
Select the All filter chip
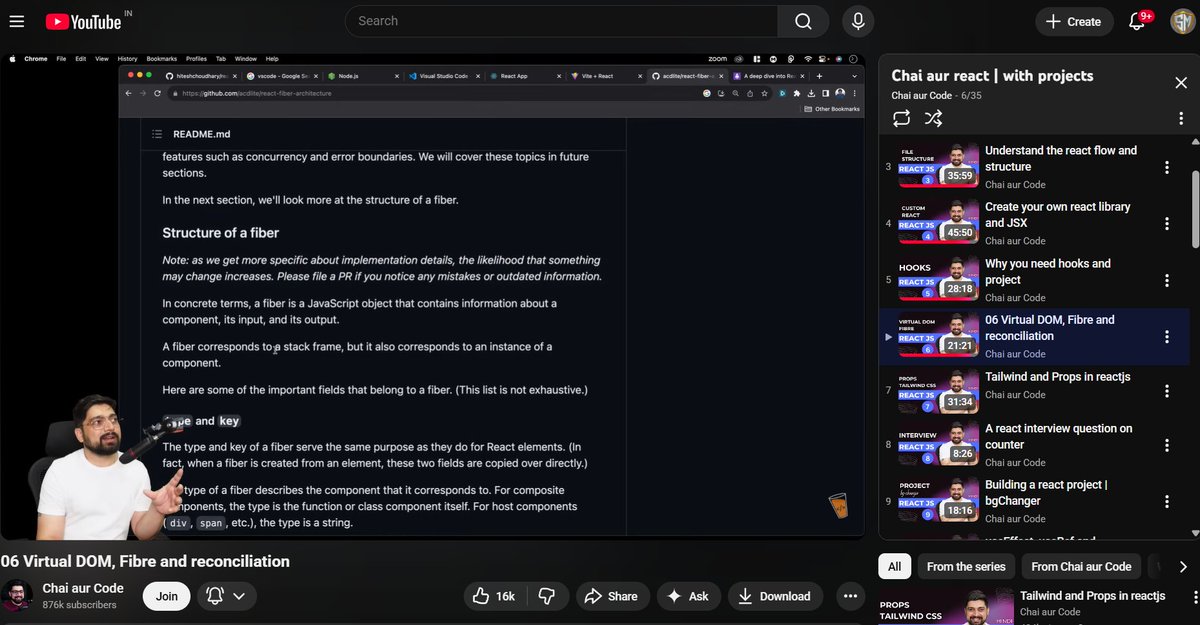tap(894, 566)
